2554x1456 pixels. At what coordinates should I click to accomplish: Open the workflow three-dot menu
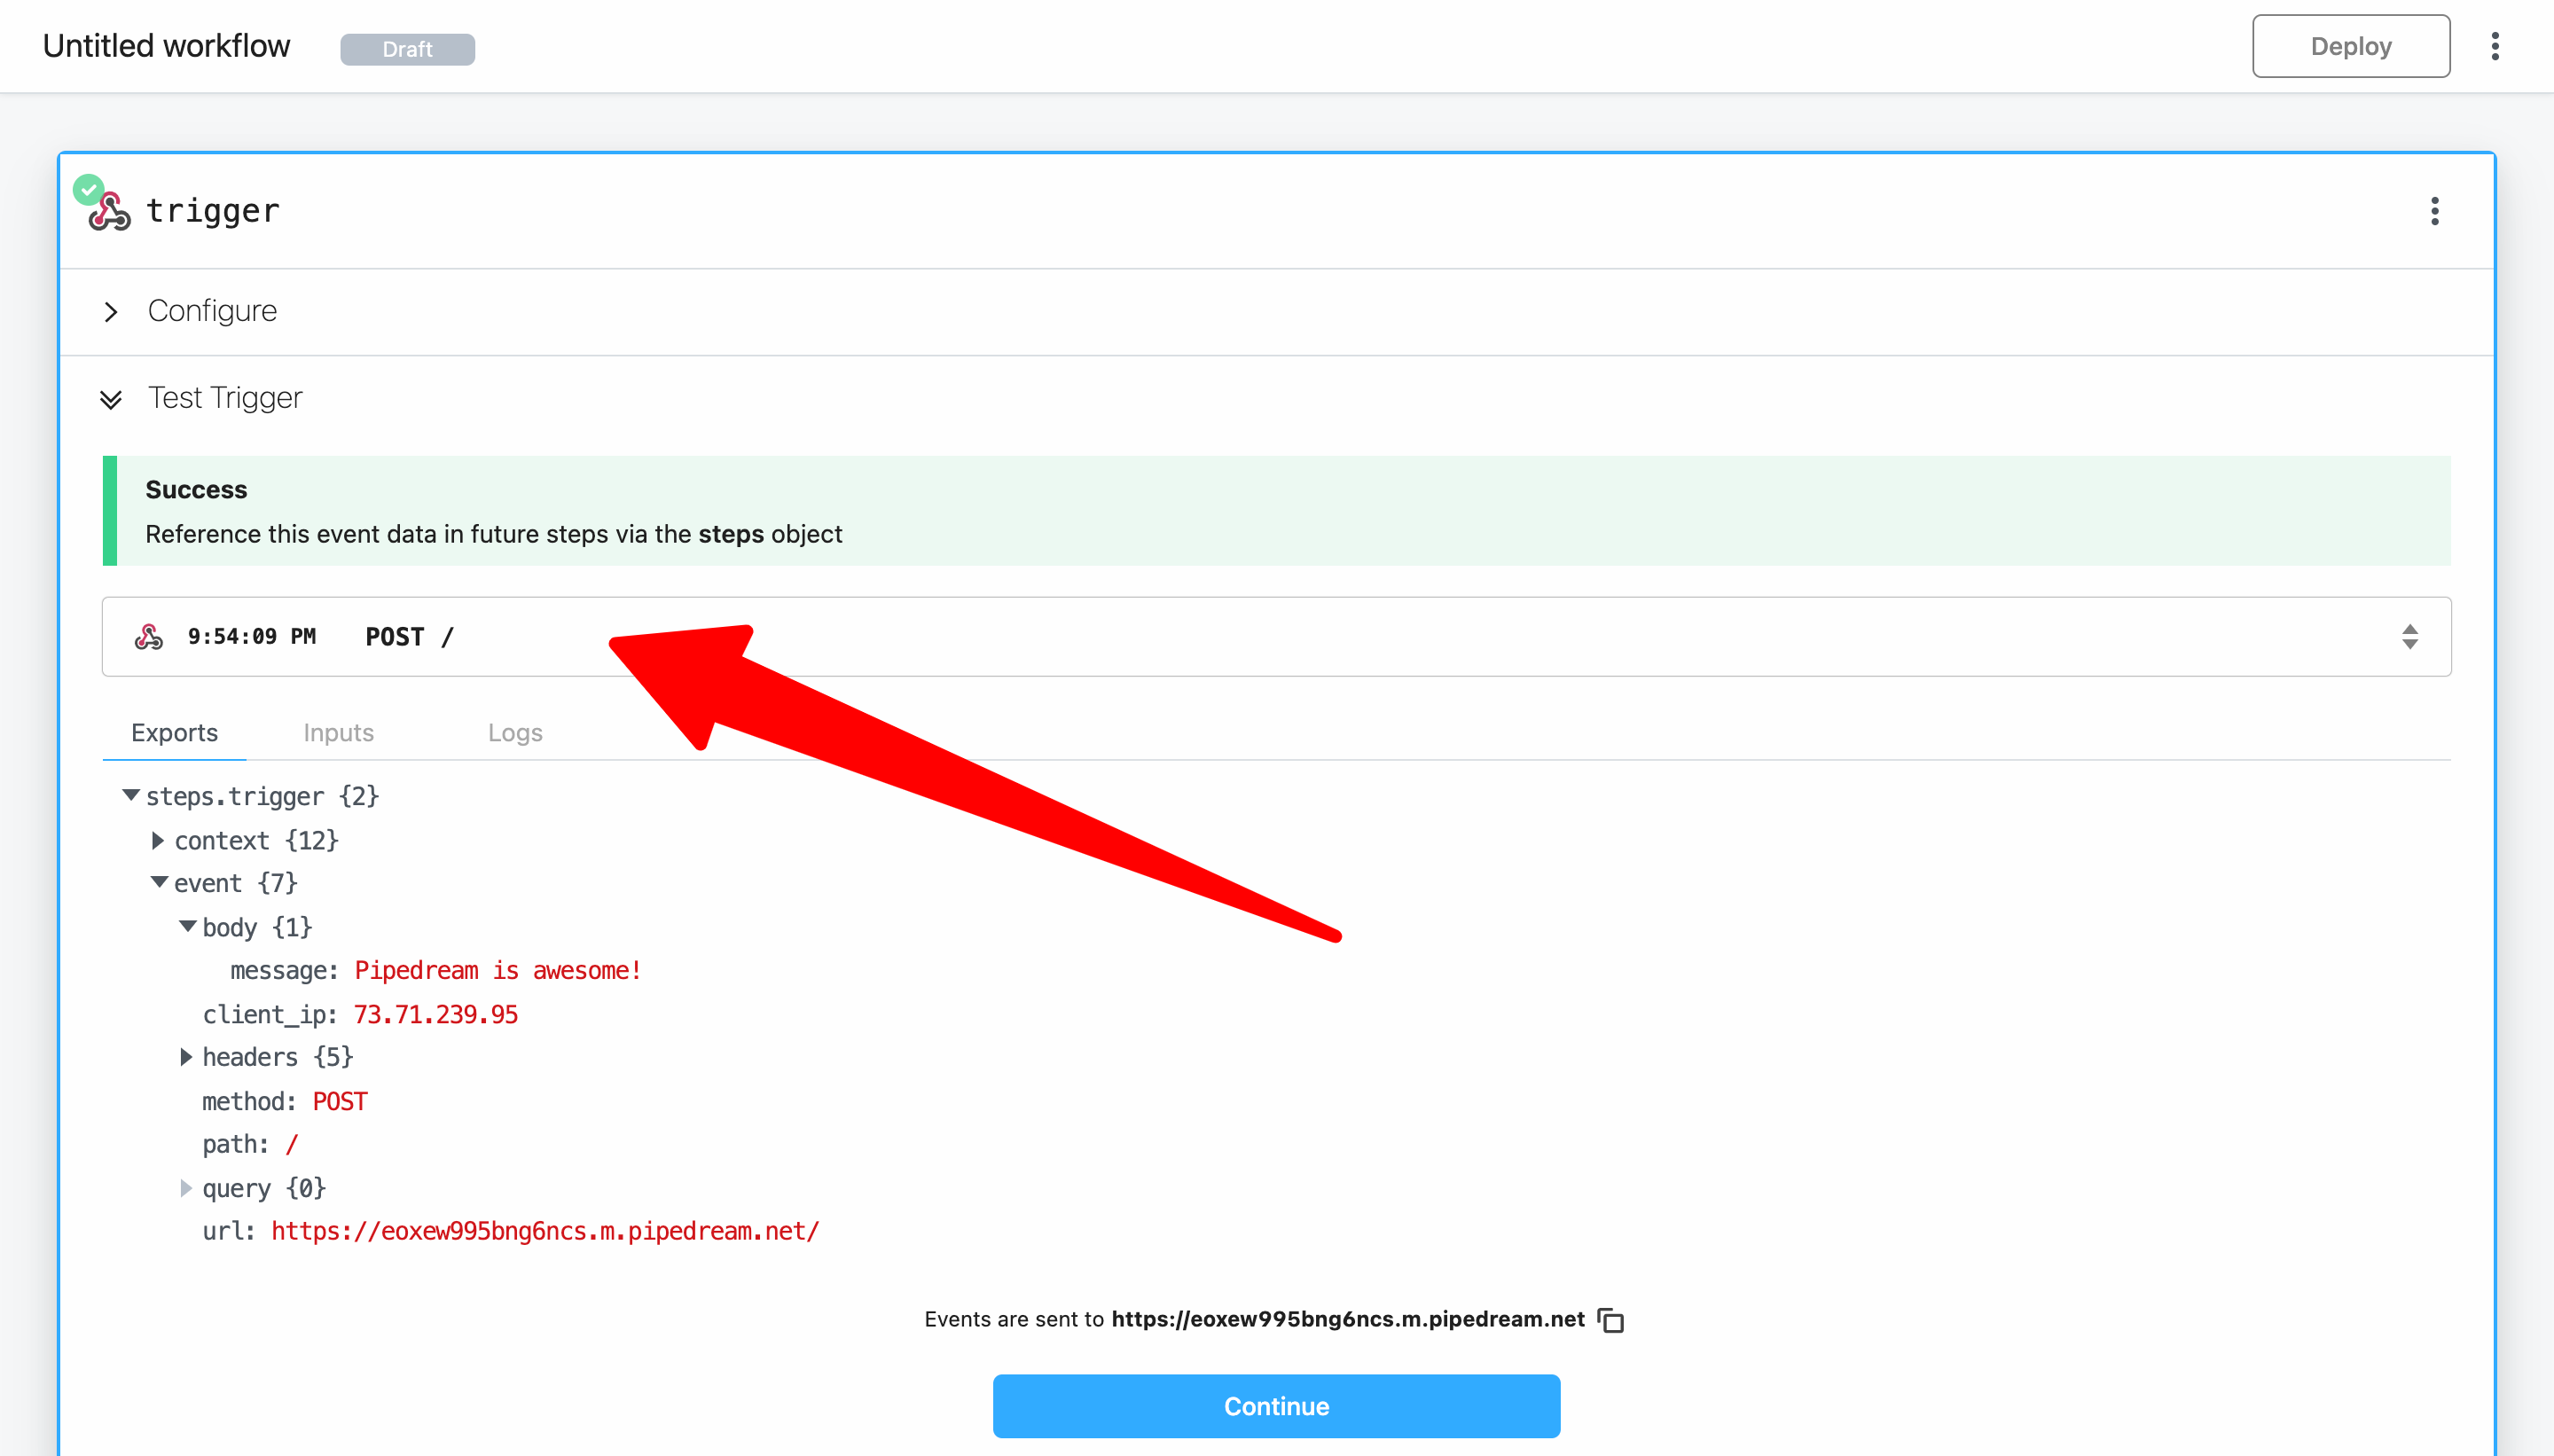(x=2495, y=46)
